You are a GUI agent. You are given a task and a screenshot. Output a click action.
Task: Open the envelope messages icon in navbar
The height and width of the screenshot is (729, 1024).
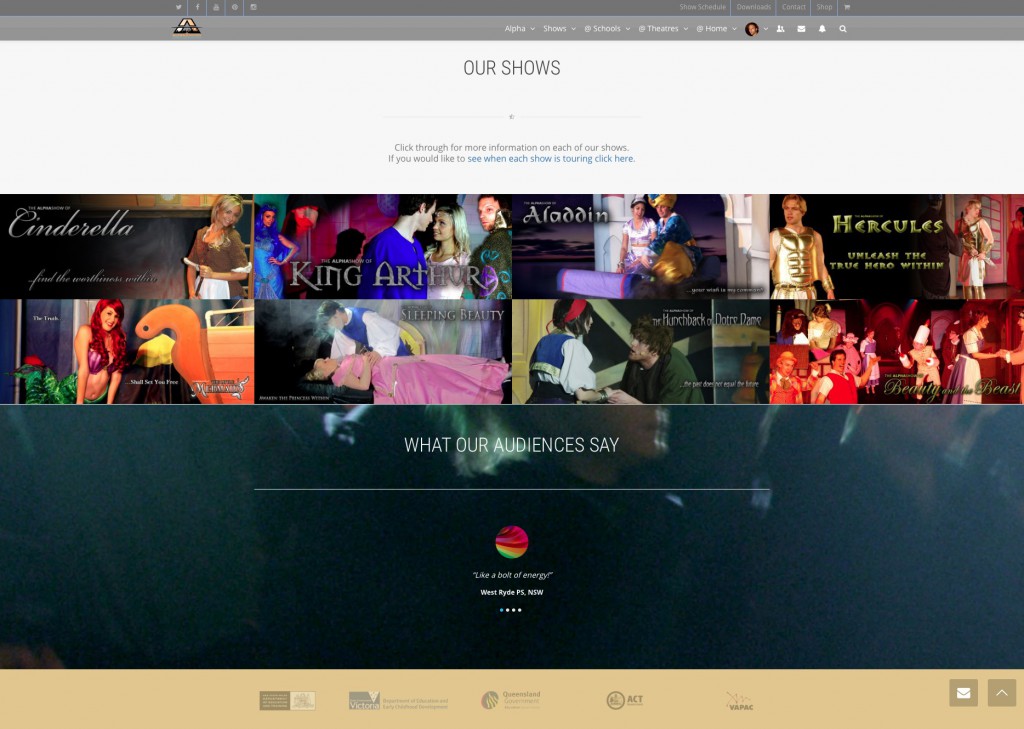[801, 29]
